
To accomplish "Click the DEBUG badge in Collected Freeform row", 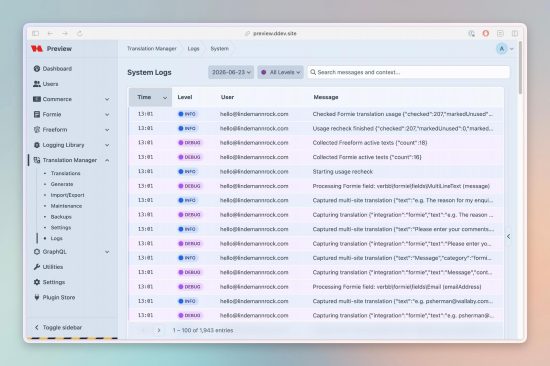I will [190, 143].
